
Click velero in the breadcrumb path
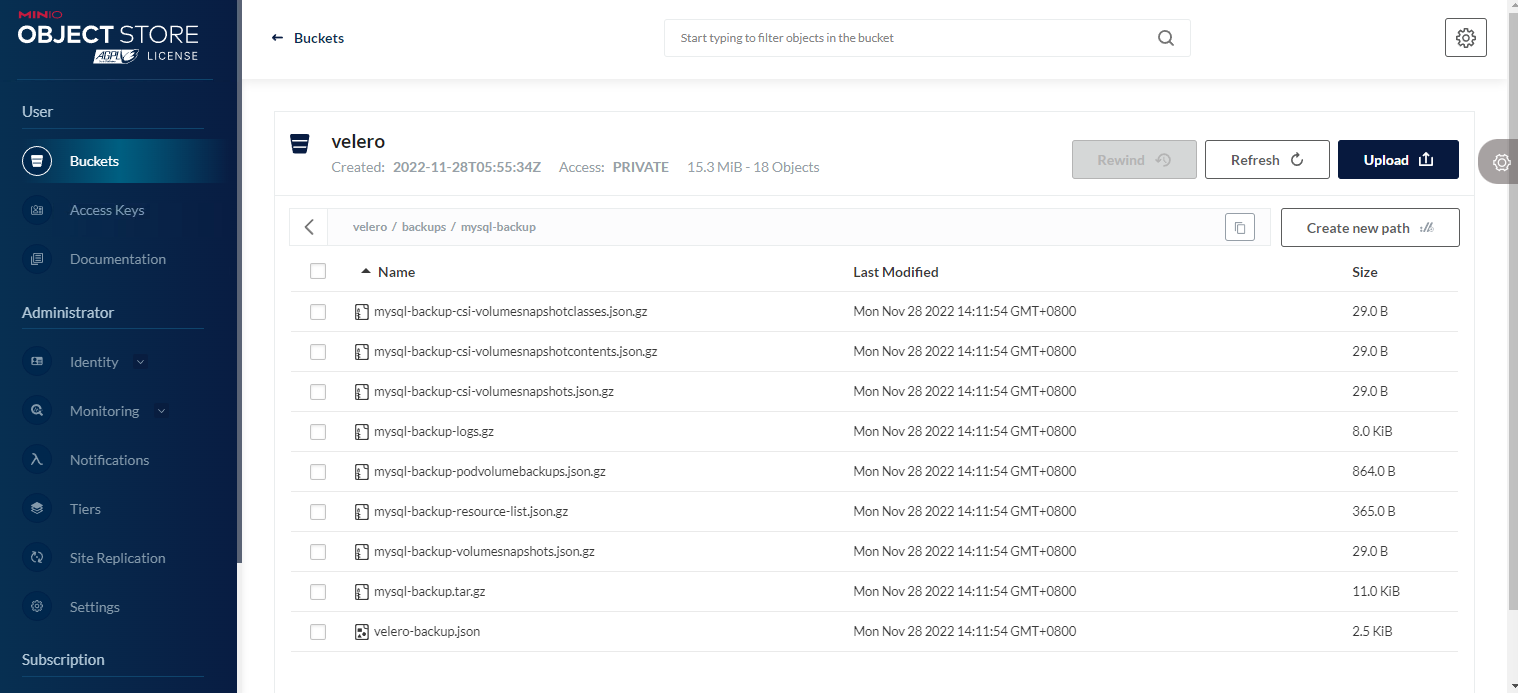point(370,227)
